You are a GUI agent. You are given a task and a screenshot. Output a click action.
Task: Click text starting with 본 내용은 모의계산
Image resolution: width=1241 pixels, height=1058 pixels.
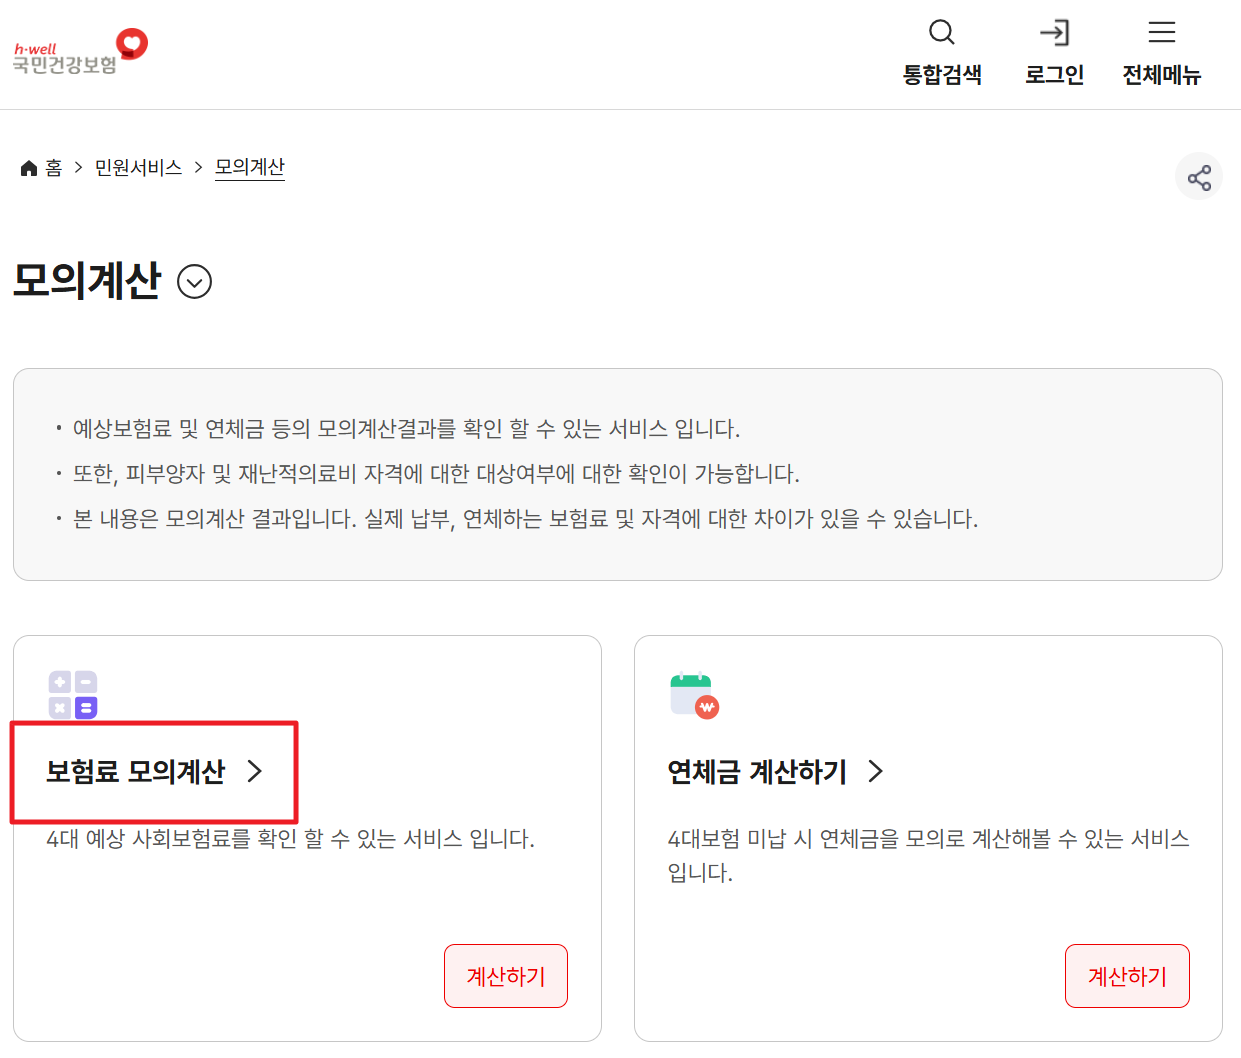tap(525, 519)
